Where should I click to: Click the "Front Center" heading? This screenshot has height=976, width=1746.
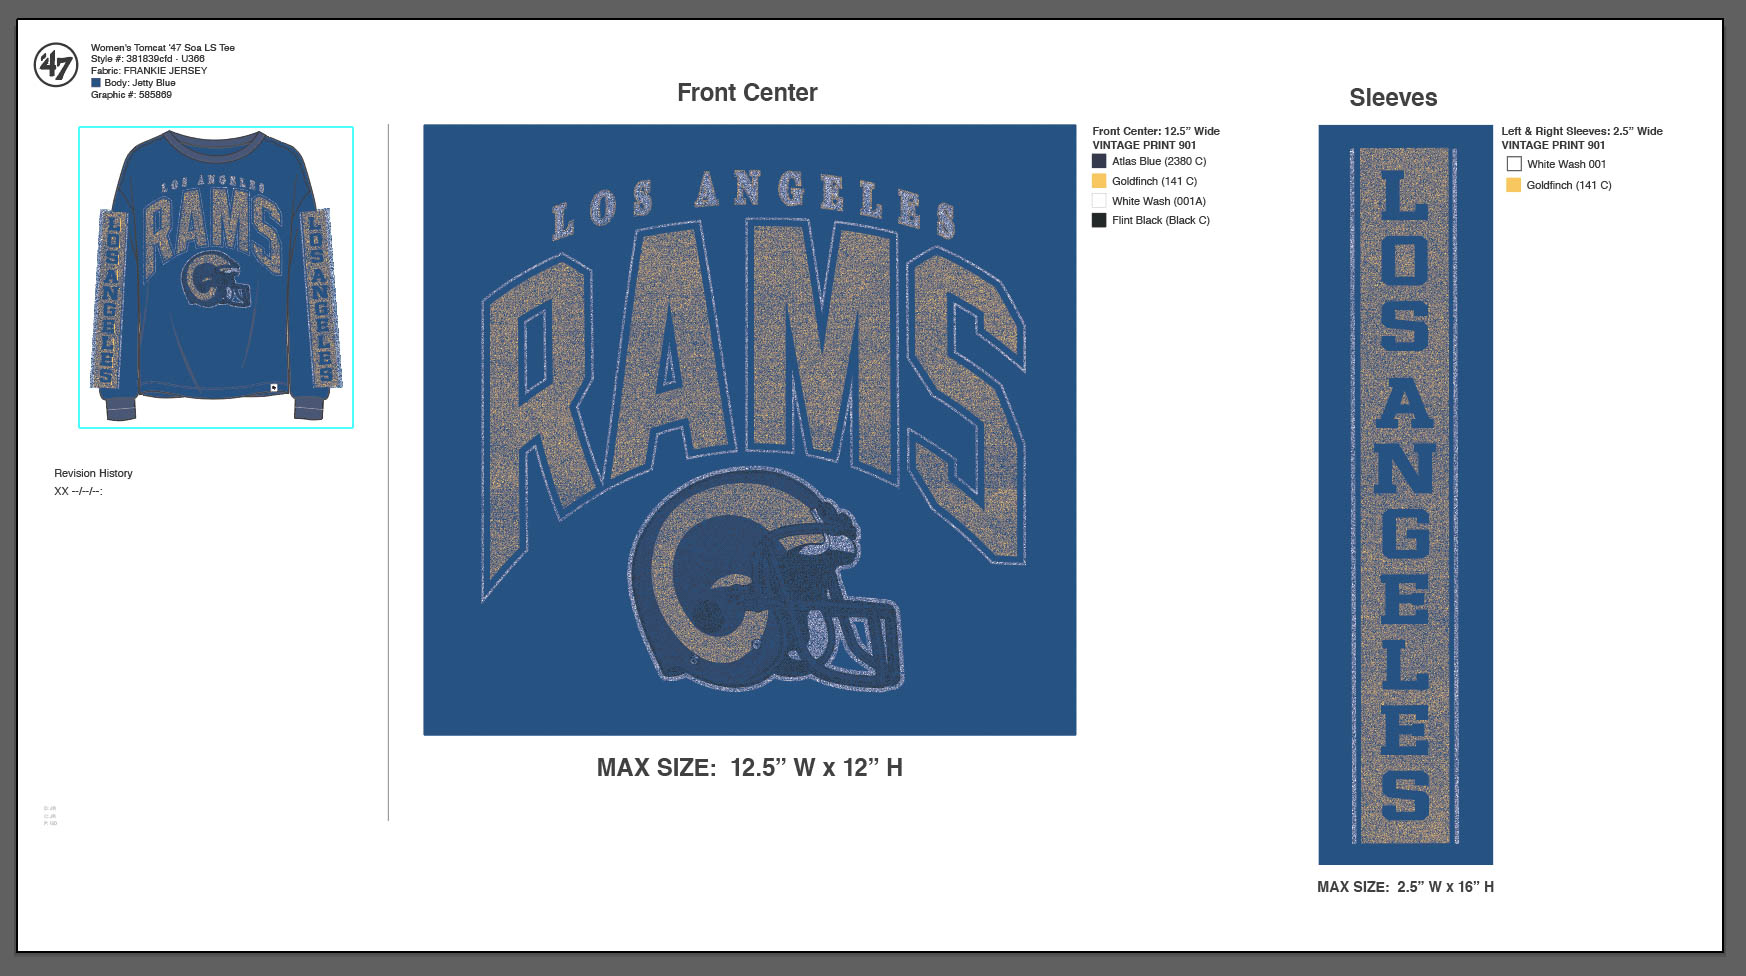click(x=747, y=93)
